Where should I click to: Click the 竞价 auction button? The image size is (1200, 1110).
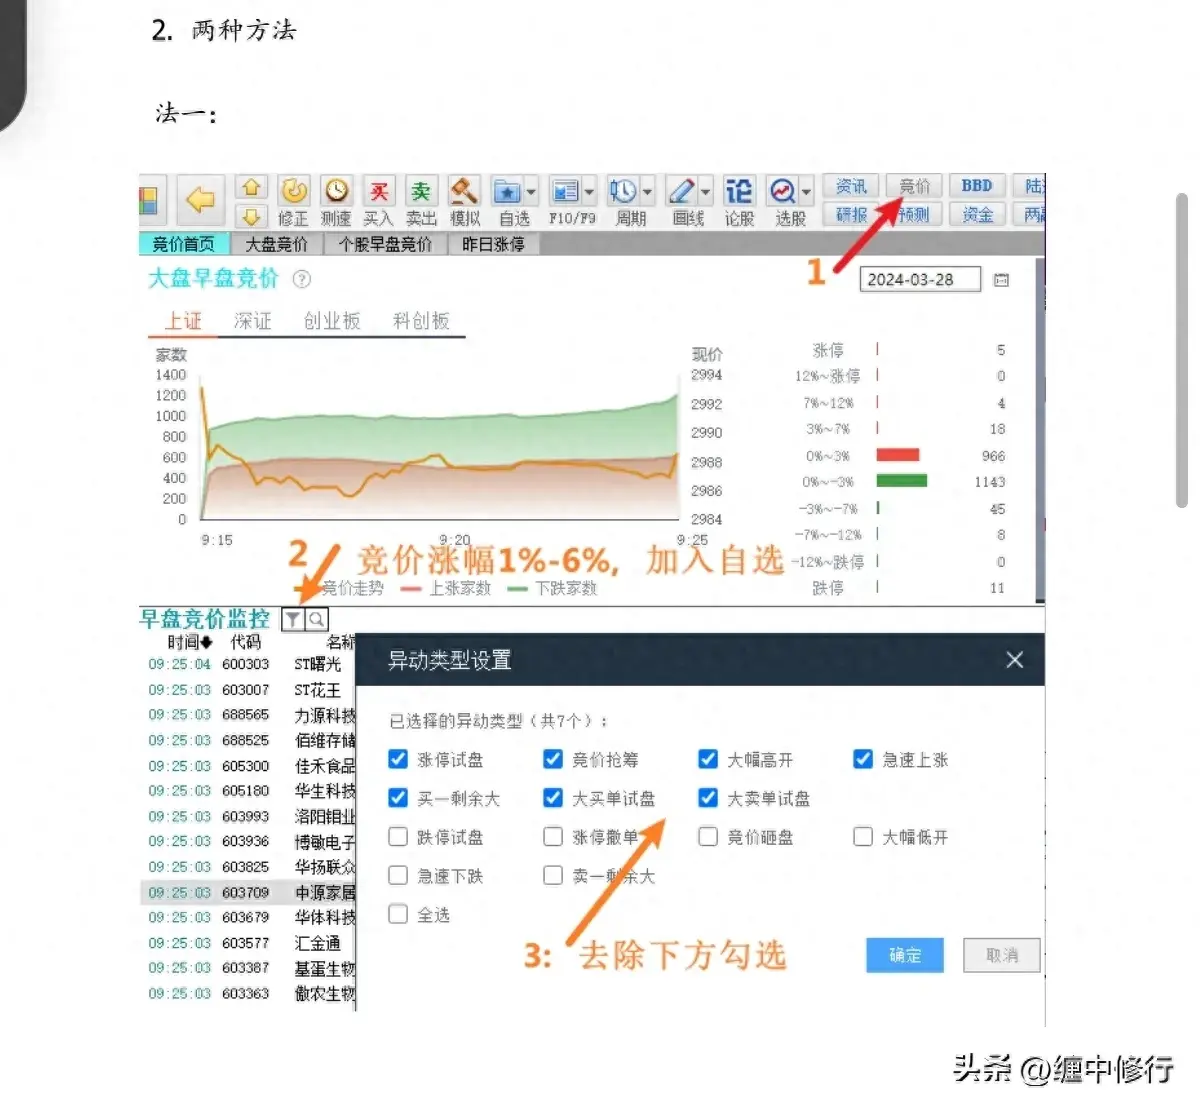coord(914,186)
